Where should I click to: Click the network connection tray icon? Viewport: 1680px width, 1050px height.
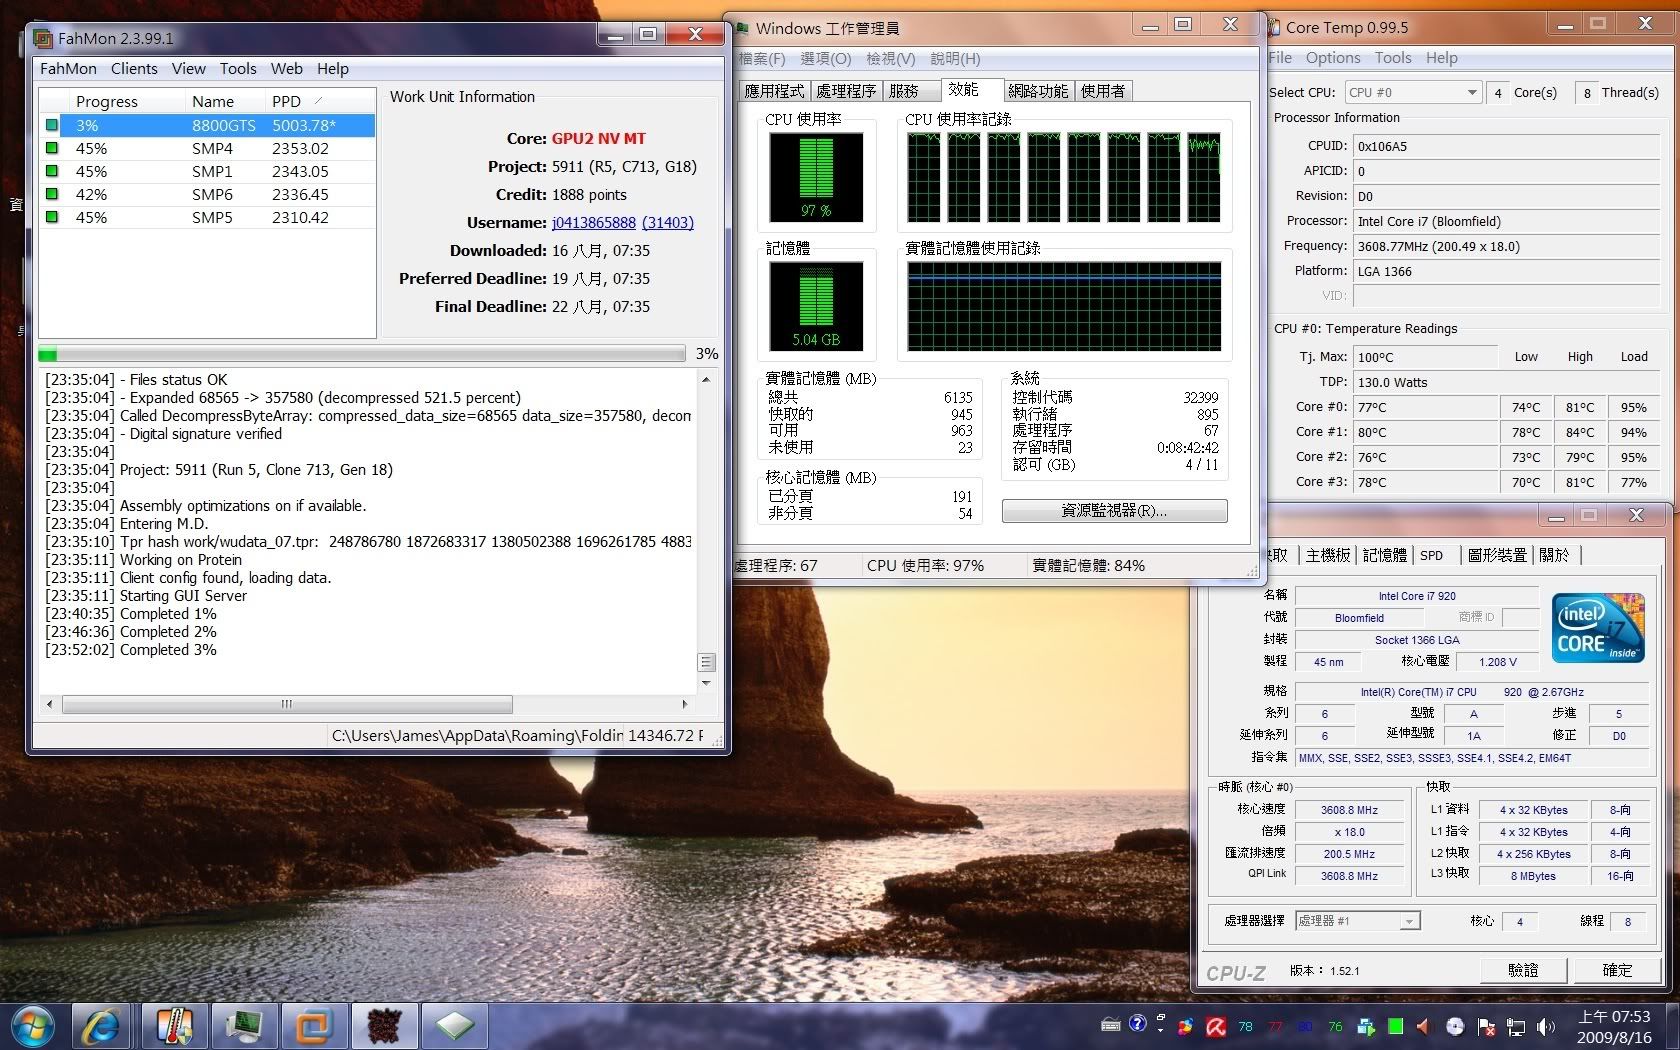coord(1516,1026)
